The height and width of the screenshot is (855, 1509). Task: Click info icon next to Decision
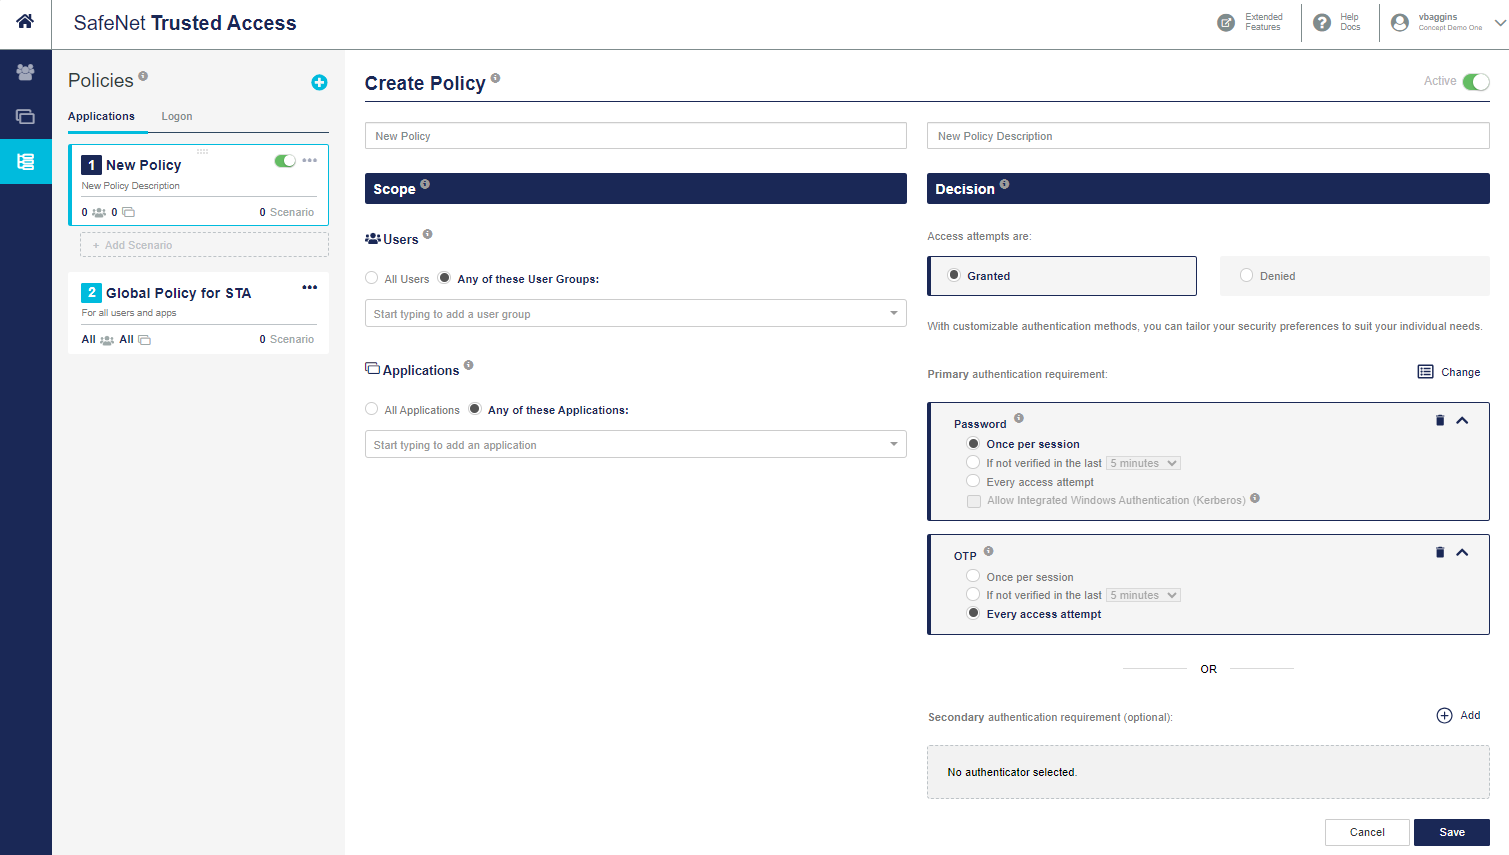[x=1004, y=184]
